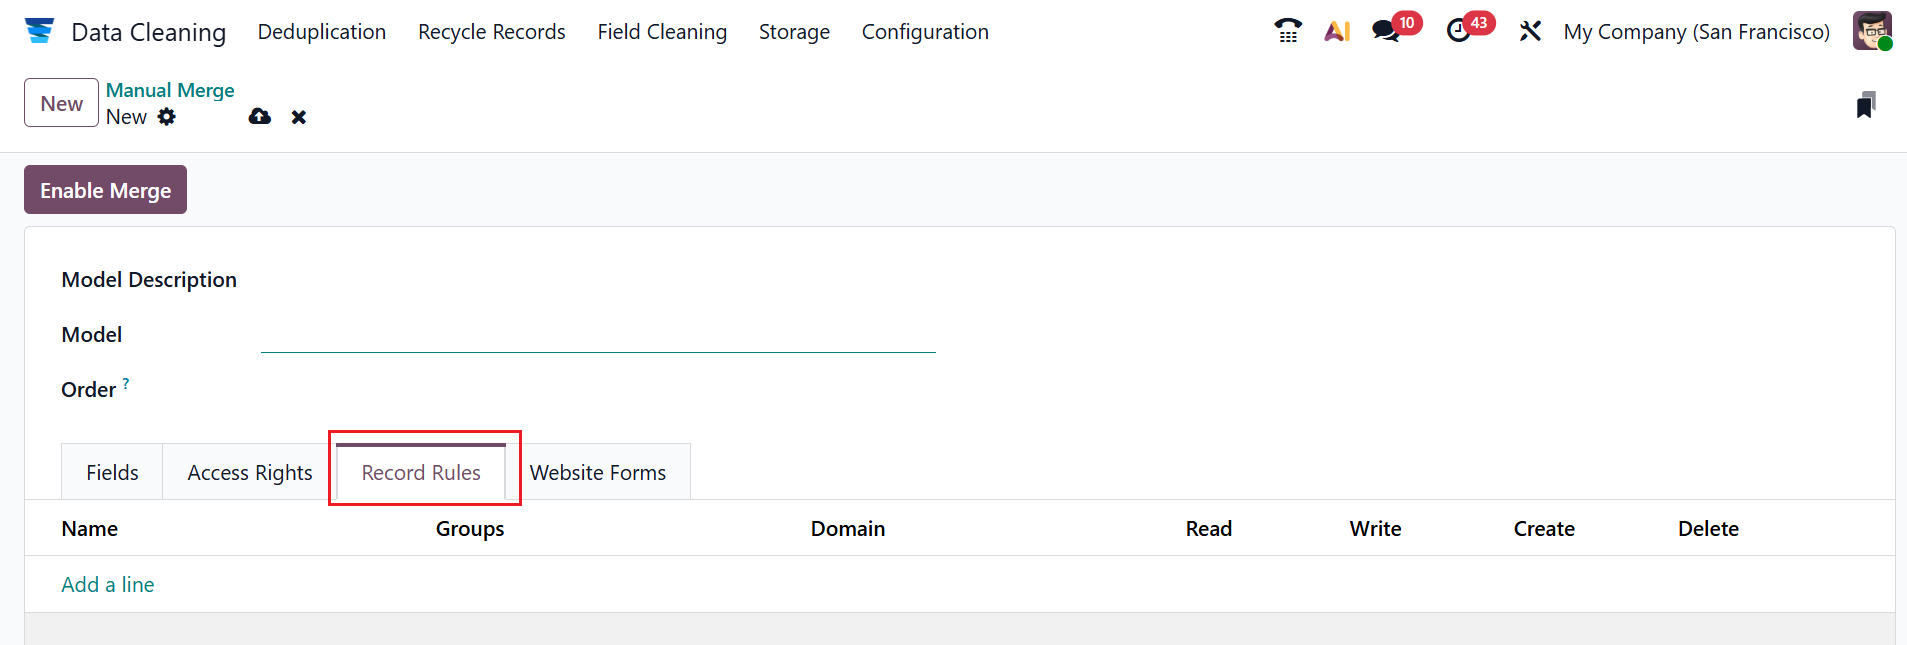Open the VoIP phone icon
This screenshot has width=1907, height=645.
tap(1288, 31)
